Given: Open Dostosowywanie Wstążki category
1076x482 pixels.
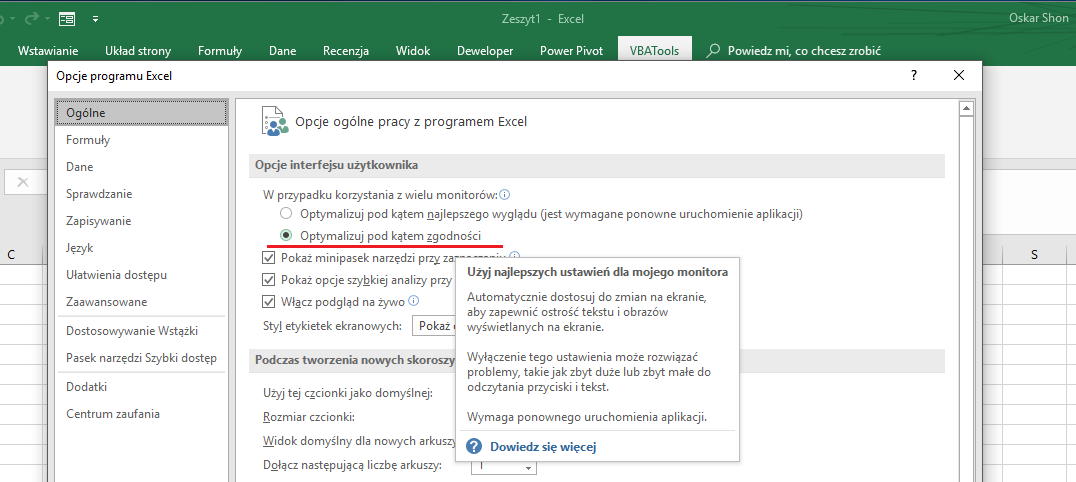Looking at the screenshot, I should point(141,331).
